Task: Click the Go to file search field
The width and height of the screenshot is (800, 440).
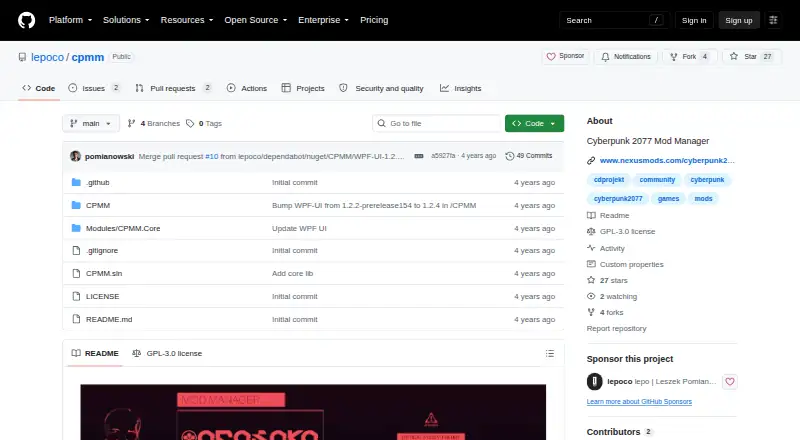Action: tap(437, 124)
